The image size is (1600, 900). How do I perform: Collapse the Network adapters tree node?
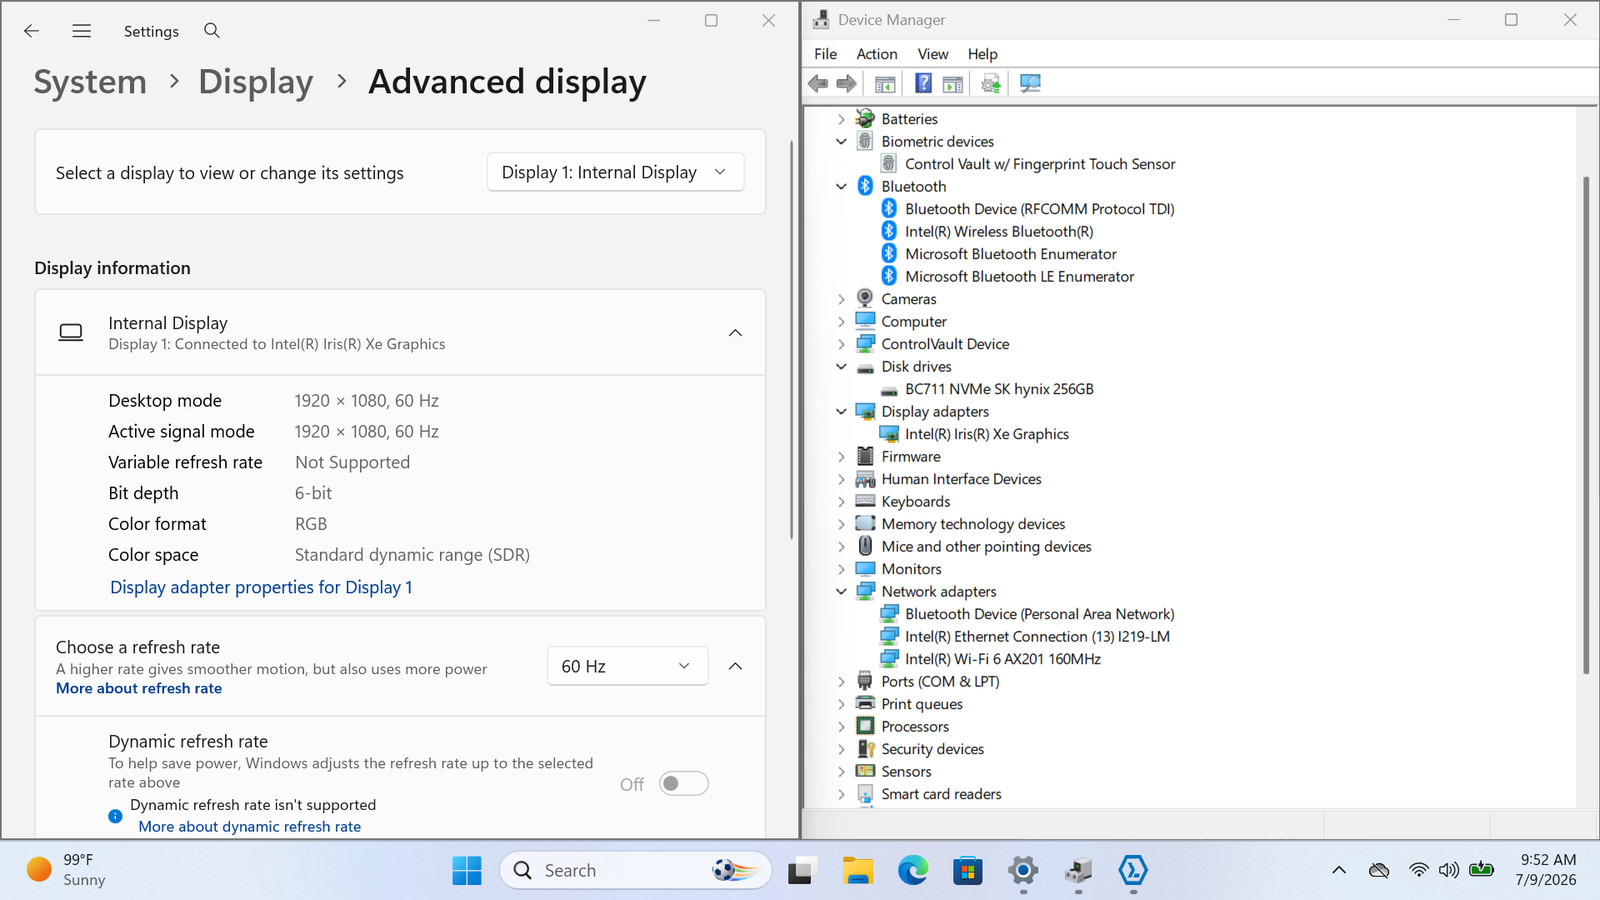[841, 592]
